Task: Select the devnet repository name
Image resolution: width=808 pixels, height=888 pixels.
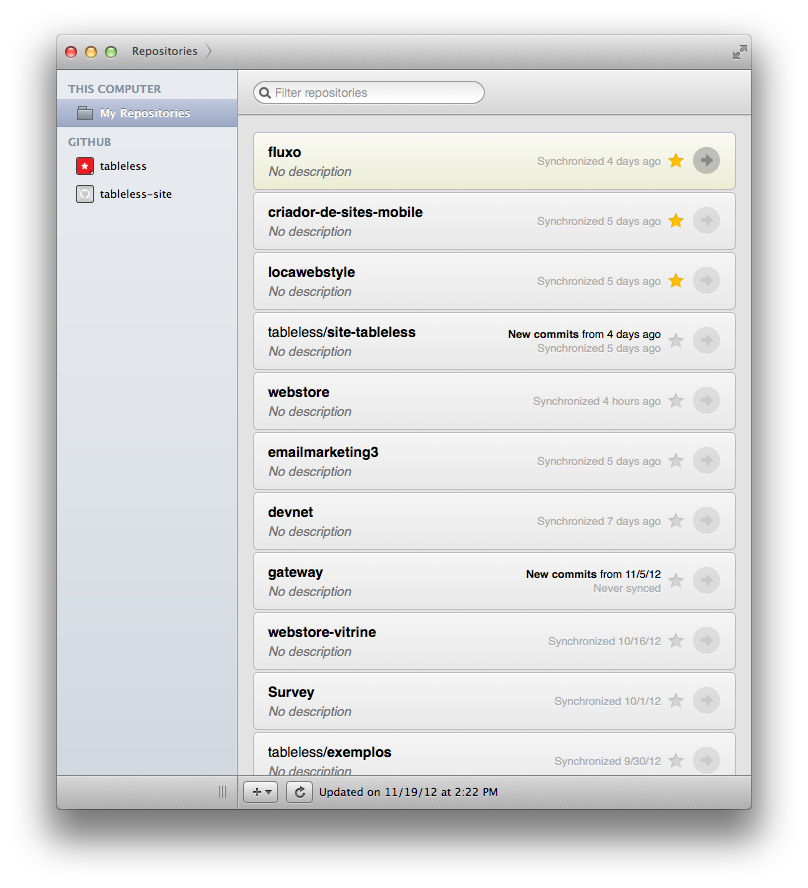Action: pyautogui.click(x=290, y=513)
